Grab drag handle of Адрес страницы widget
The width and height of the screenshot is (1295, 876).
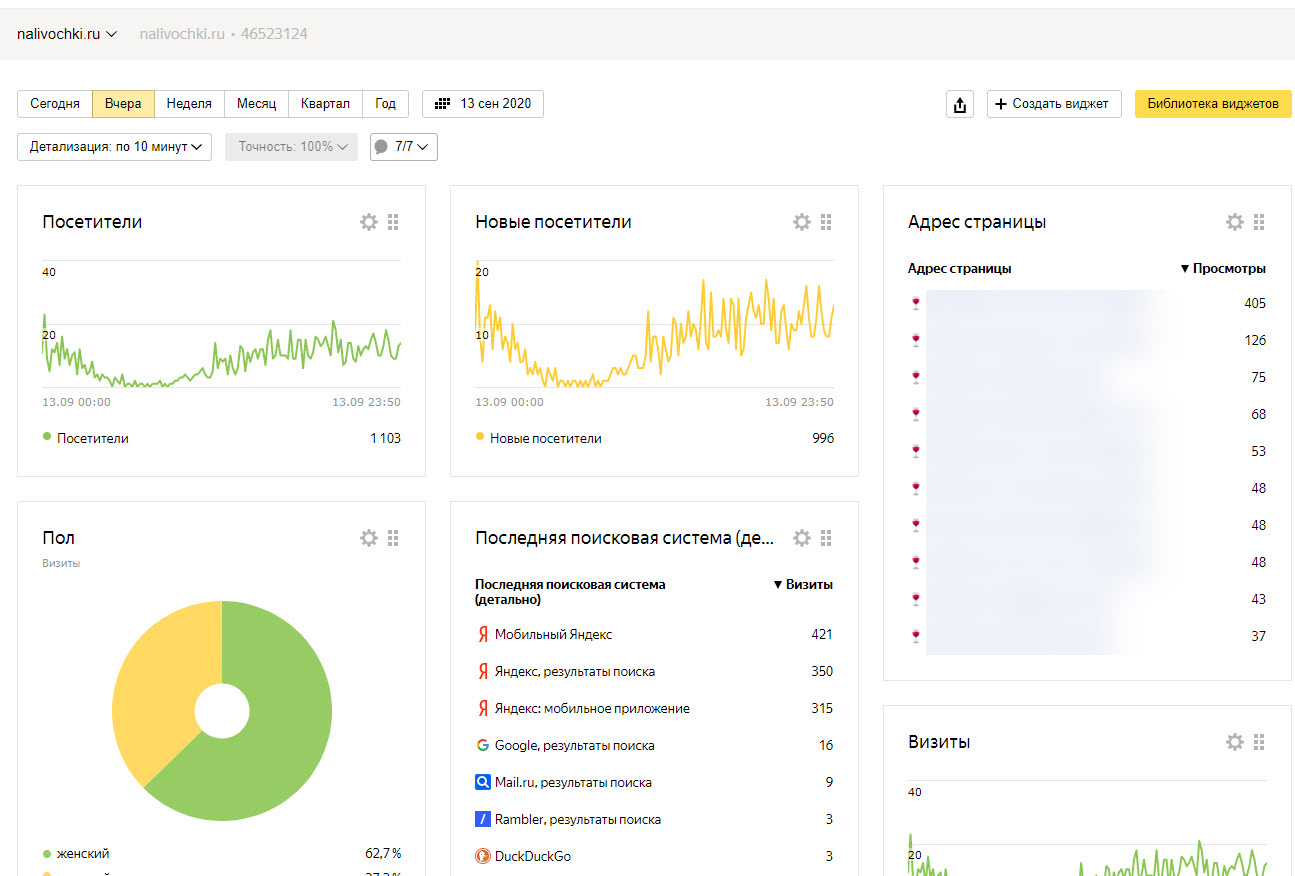click(x=1259, y=222)
